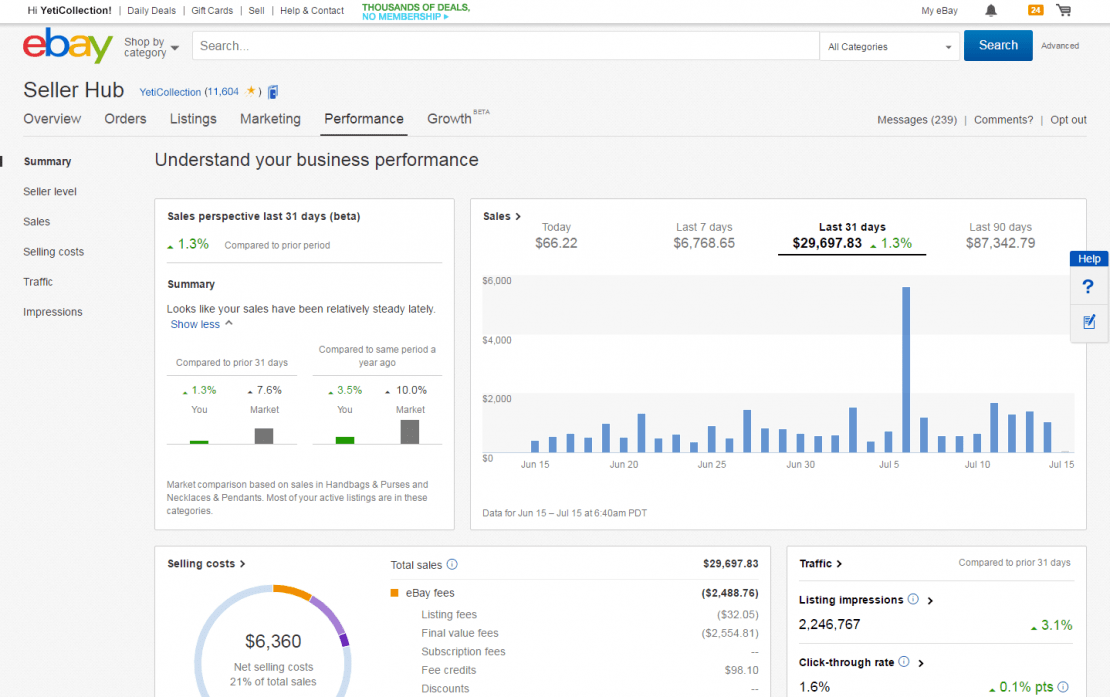Open the shopping cart icon
This screenshot has height=697, width=1110.
(x=1063, y=10)
